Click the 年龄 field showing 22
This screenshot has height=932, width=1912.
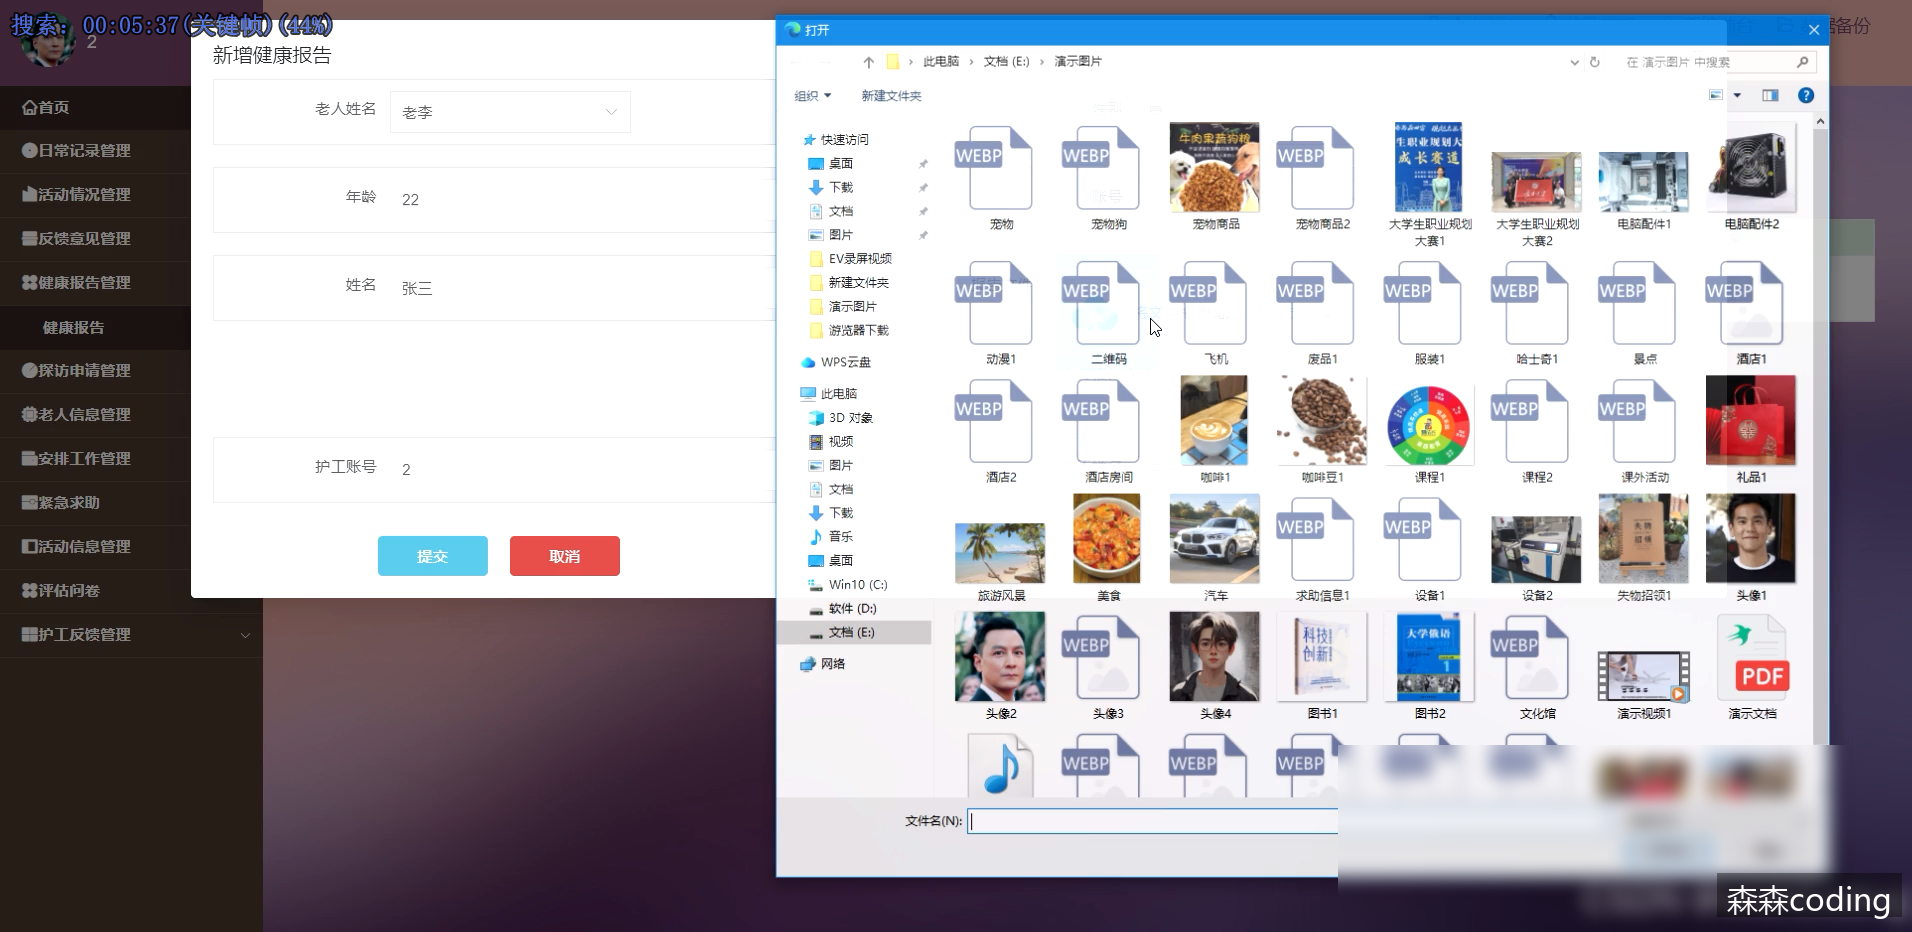click(583, 200)
